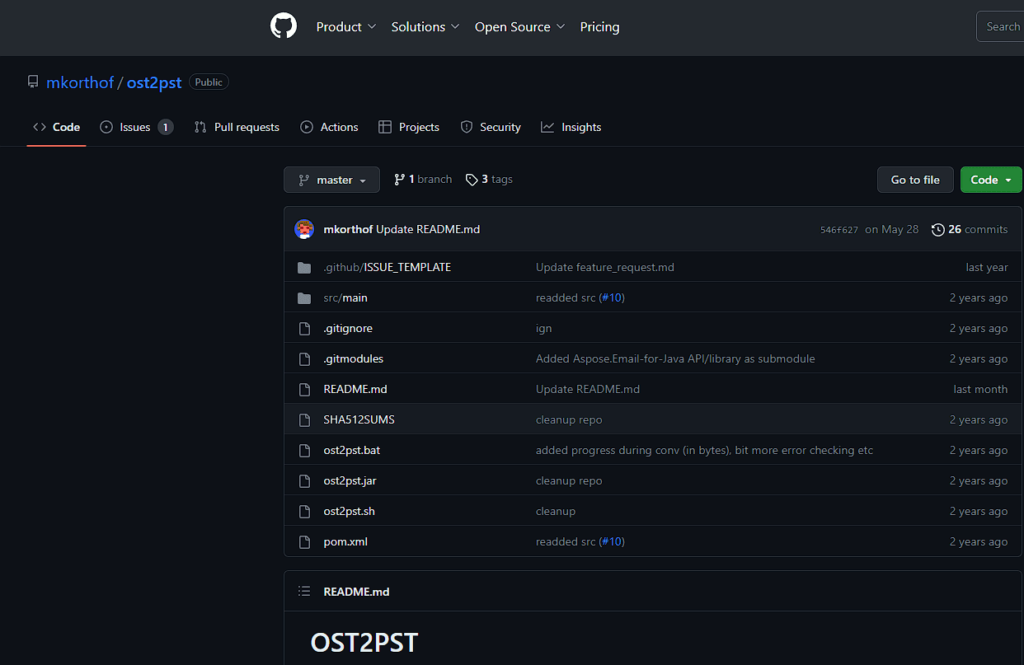Open Security via the shield icon

tap(465, 127)
